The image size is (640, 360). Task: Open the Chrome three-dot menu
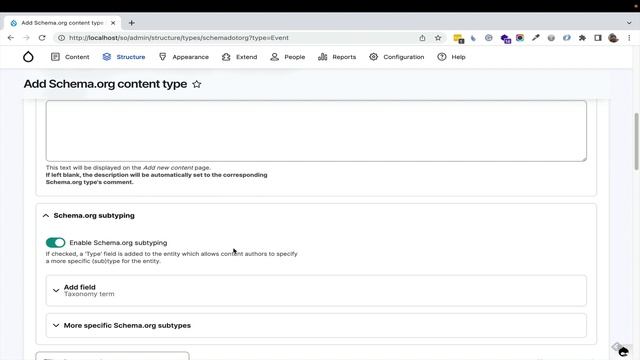click(629, 38)
